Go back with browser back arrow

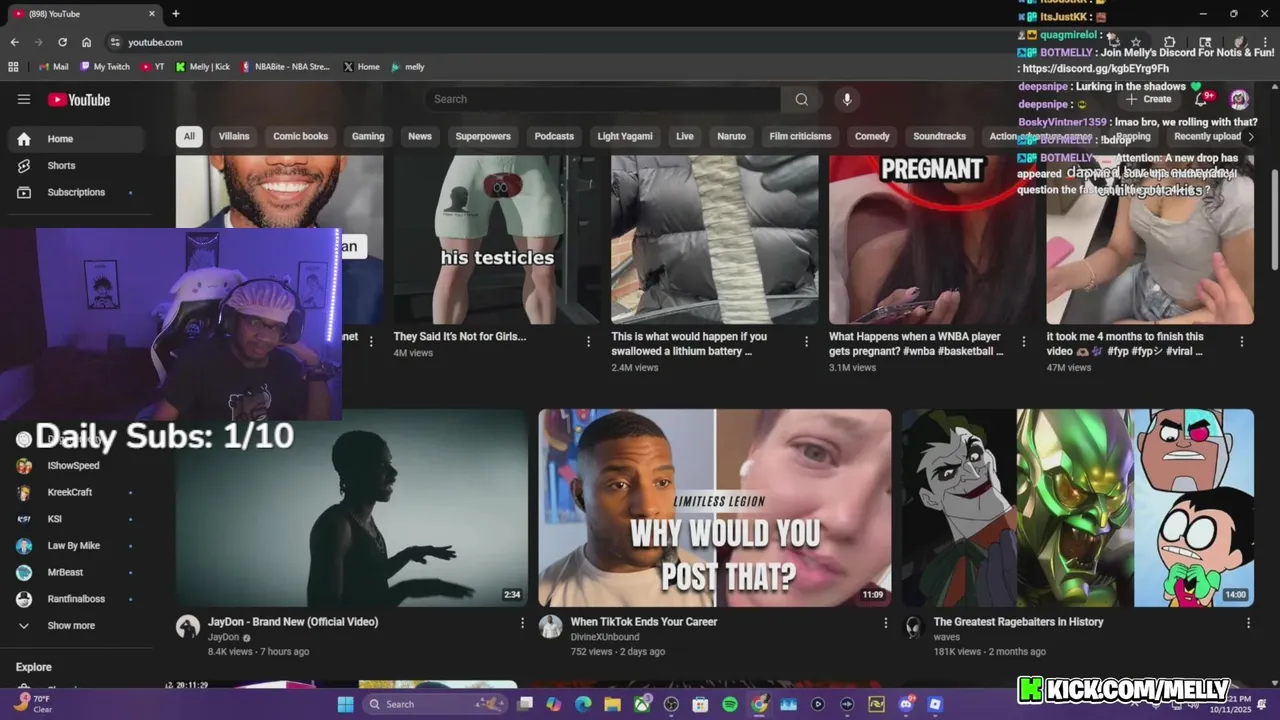(x=14, y=42)
